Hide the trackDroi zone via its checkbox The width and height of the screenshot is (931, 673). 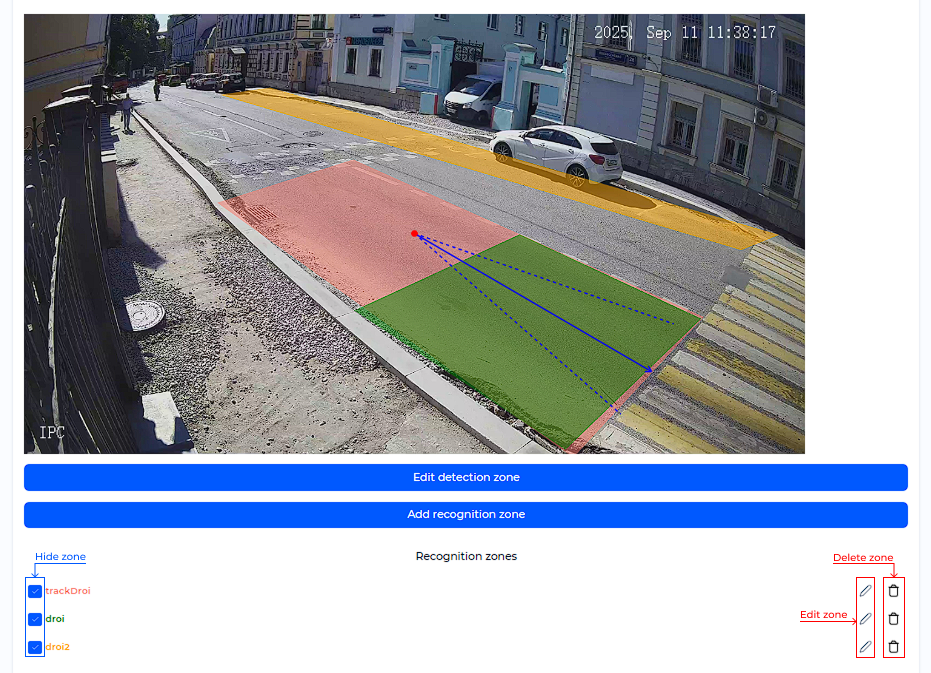pos(35,591)
